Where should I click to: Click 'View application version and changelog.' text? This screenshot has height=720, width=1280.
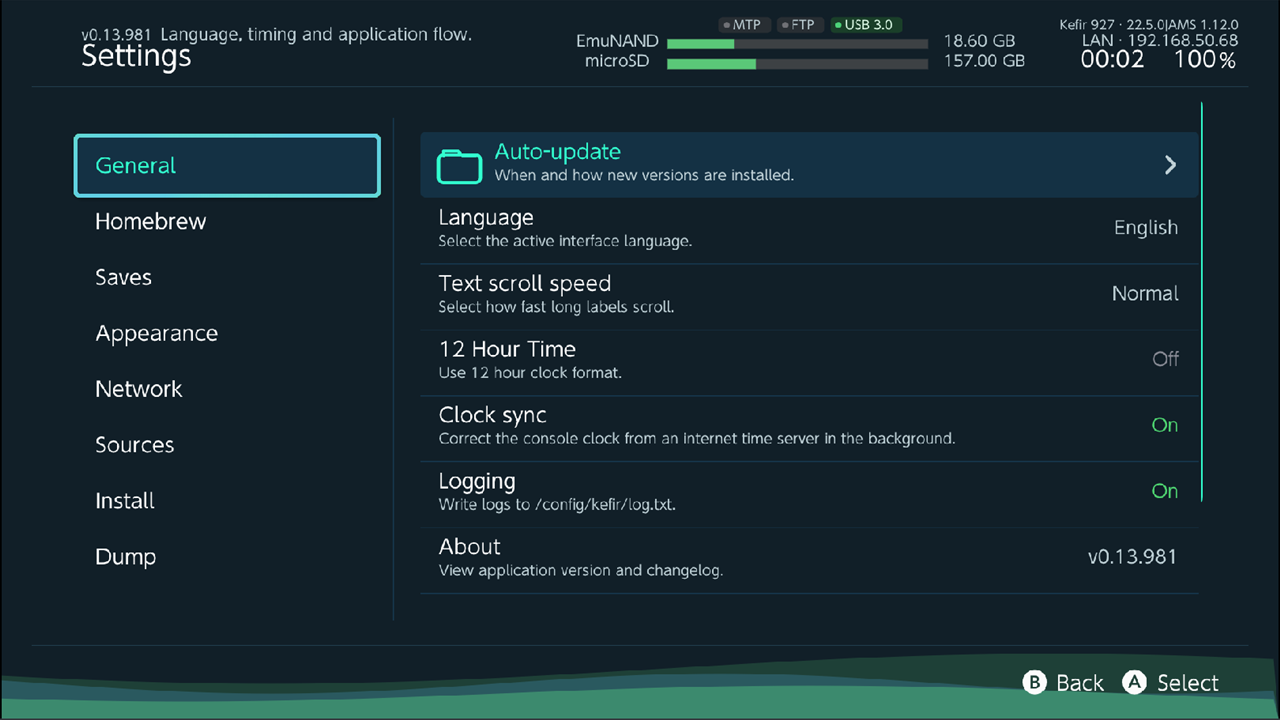[x=580, y=571]
